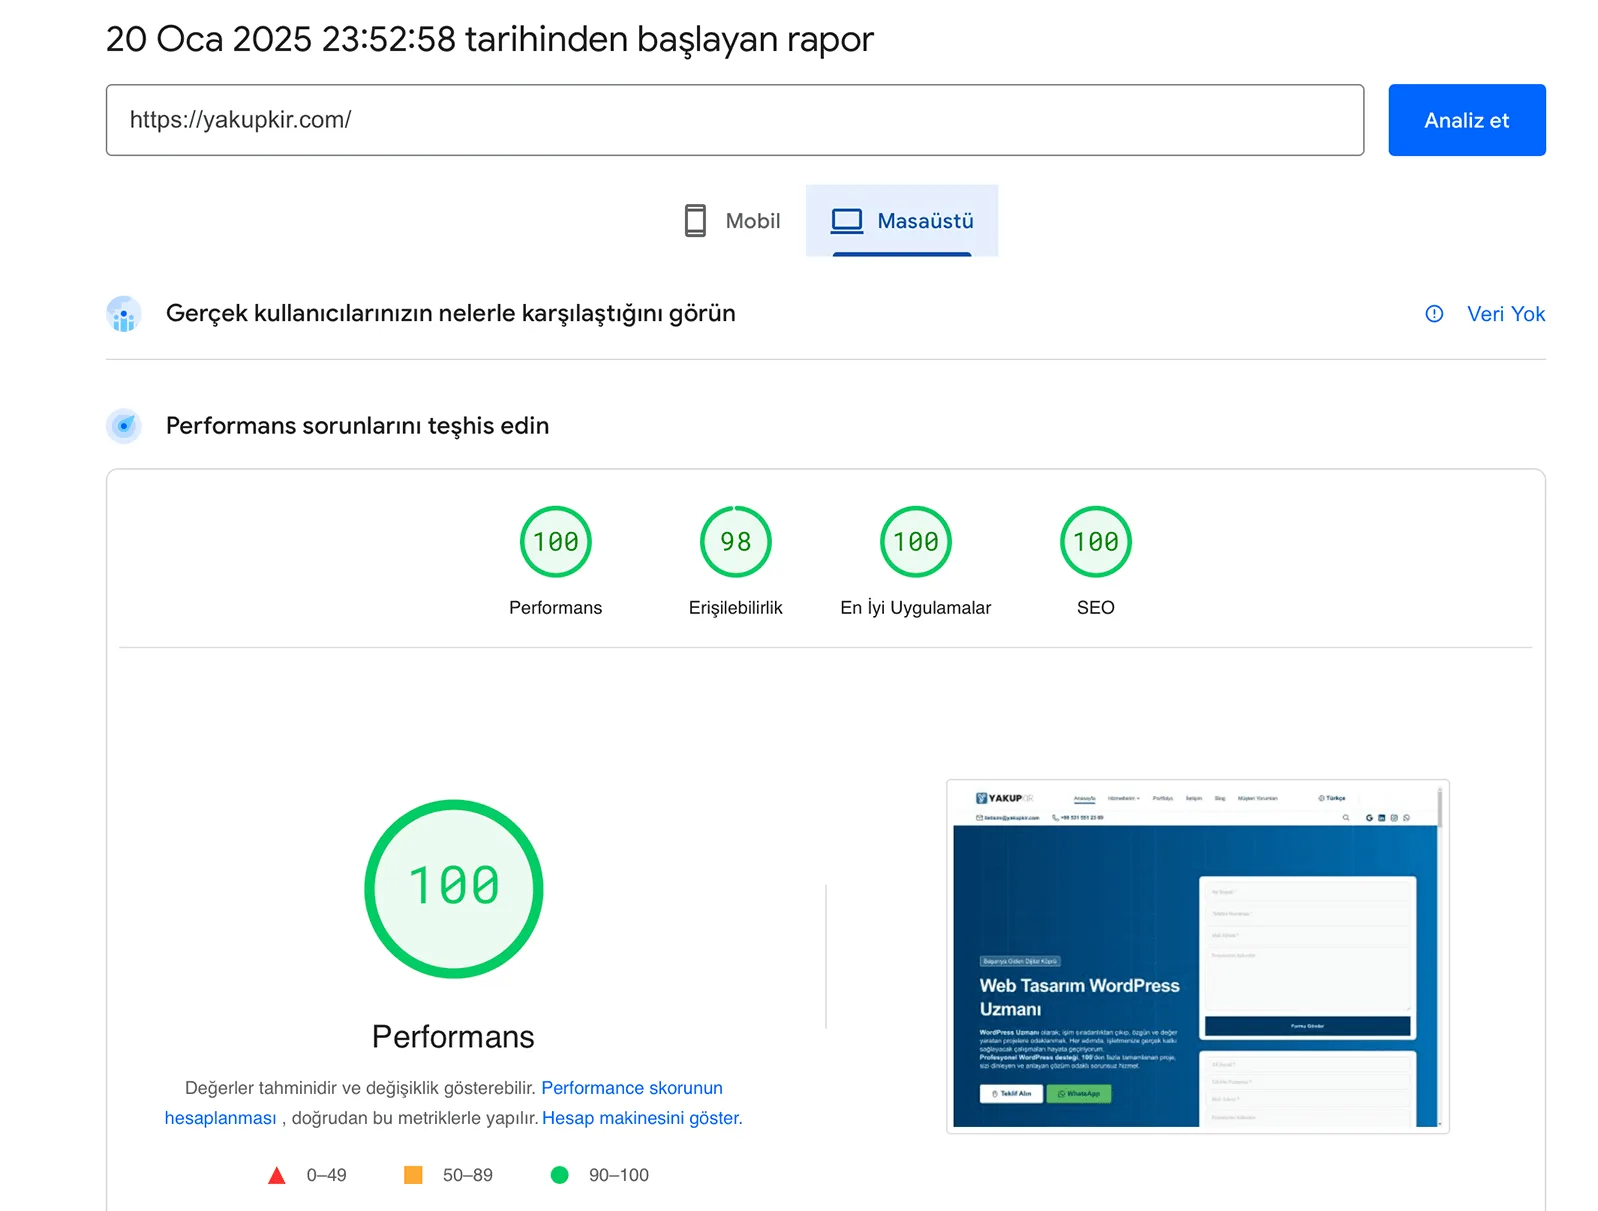This screenshot has height=1211, width=1598.
Task: Click the Erişilebilirlik label
Action: point(736,608)
